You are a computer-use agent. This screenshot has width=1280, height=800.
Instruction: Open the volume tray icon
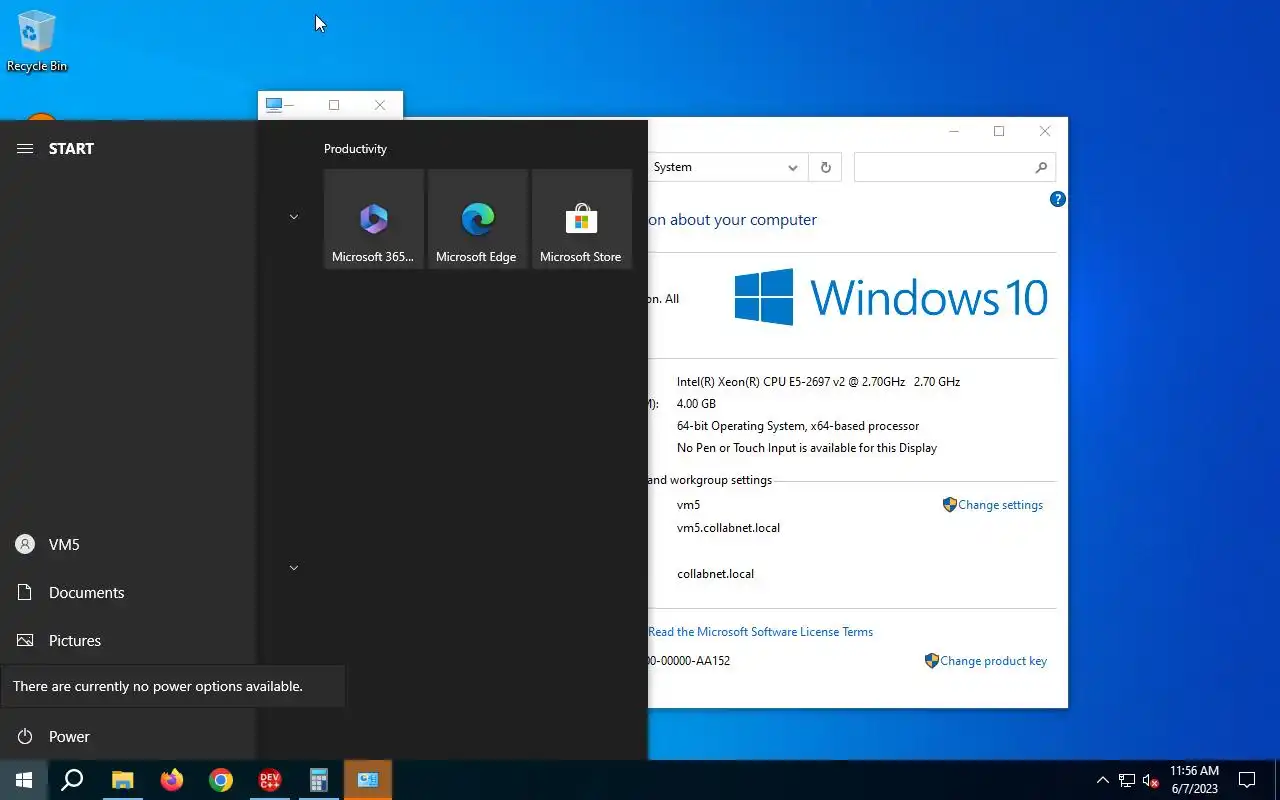click(1150, 780)
